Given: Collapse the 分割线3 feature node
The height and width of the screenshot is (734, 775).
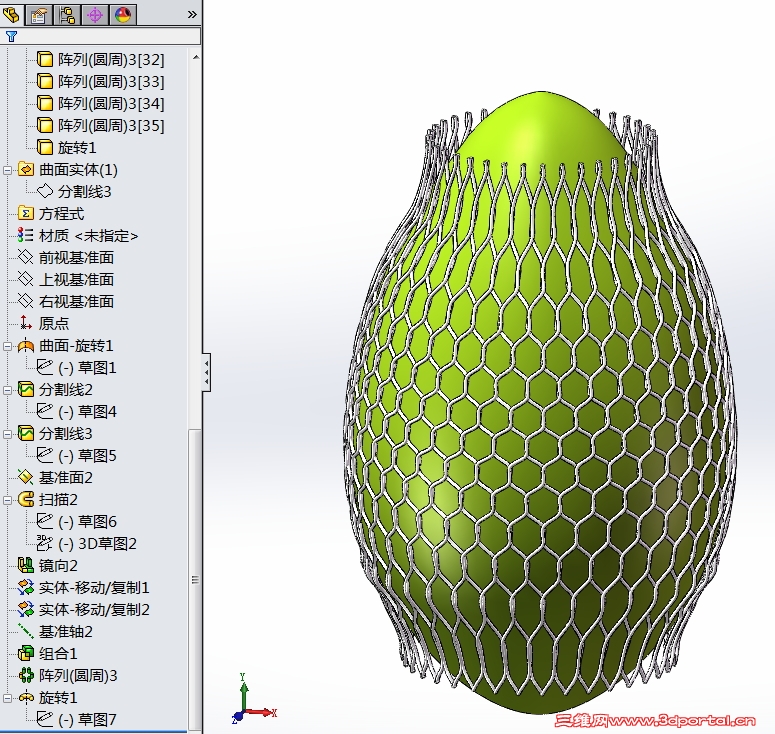Looking at the screenshot, I should (7, 434).
